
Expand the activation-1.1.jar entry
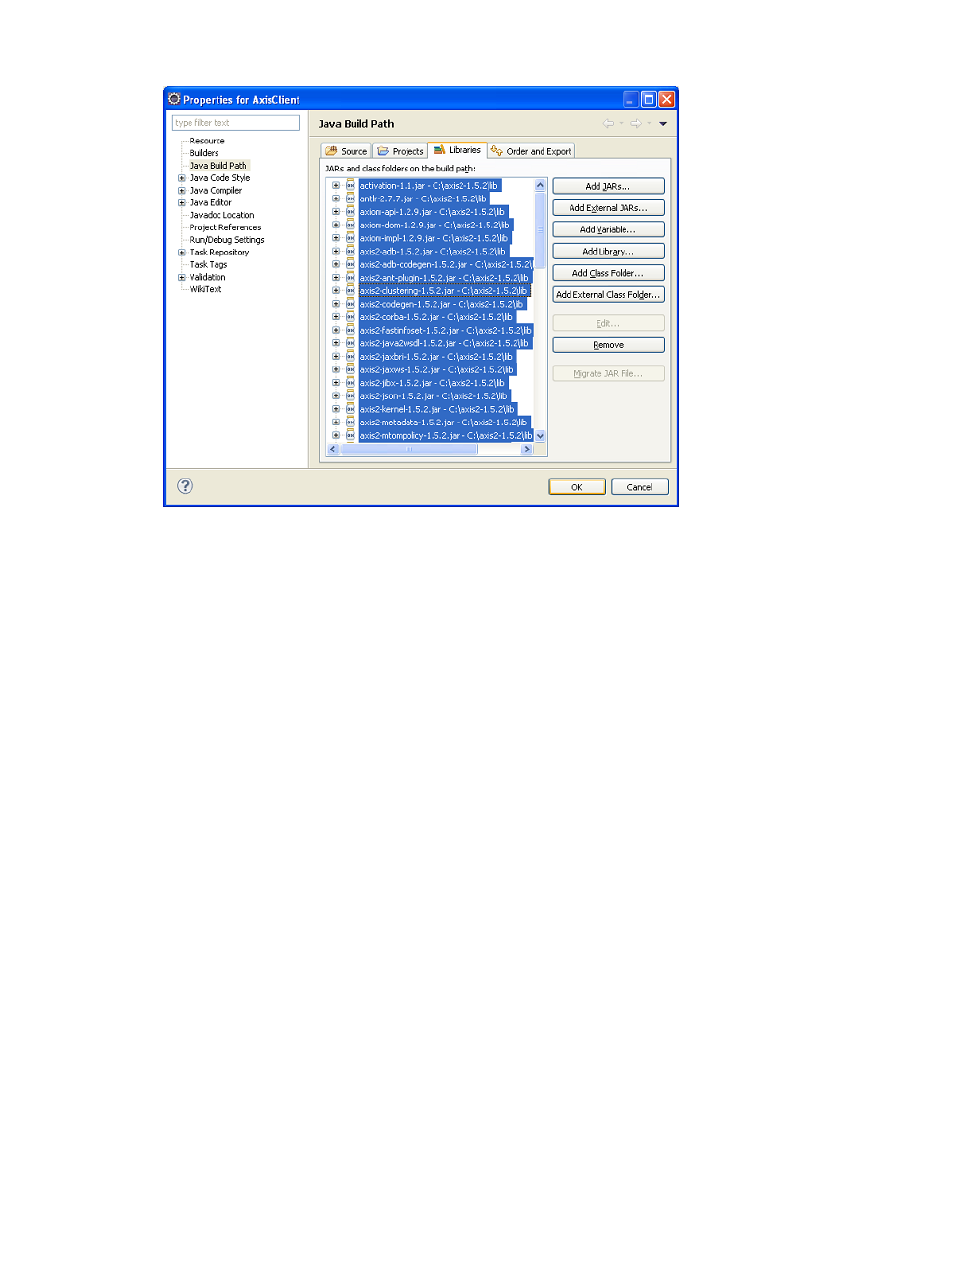(336, 186)
